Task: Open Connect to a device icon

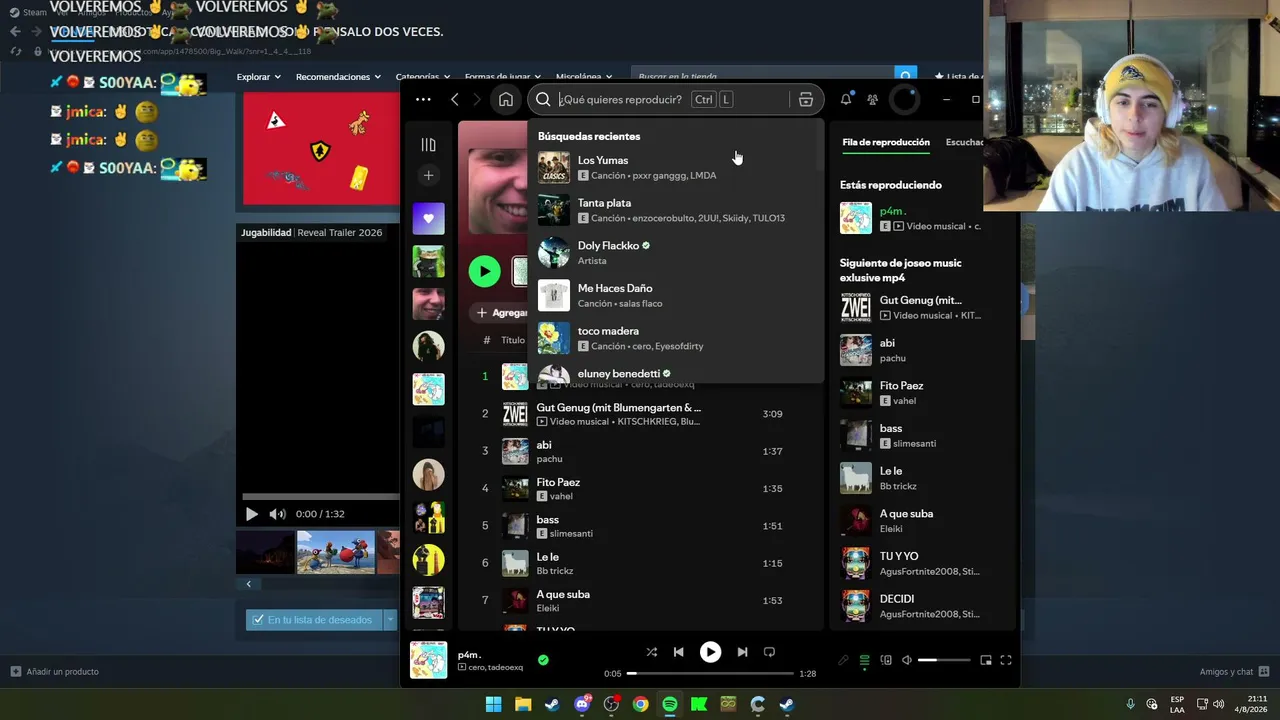Action: 886,660
